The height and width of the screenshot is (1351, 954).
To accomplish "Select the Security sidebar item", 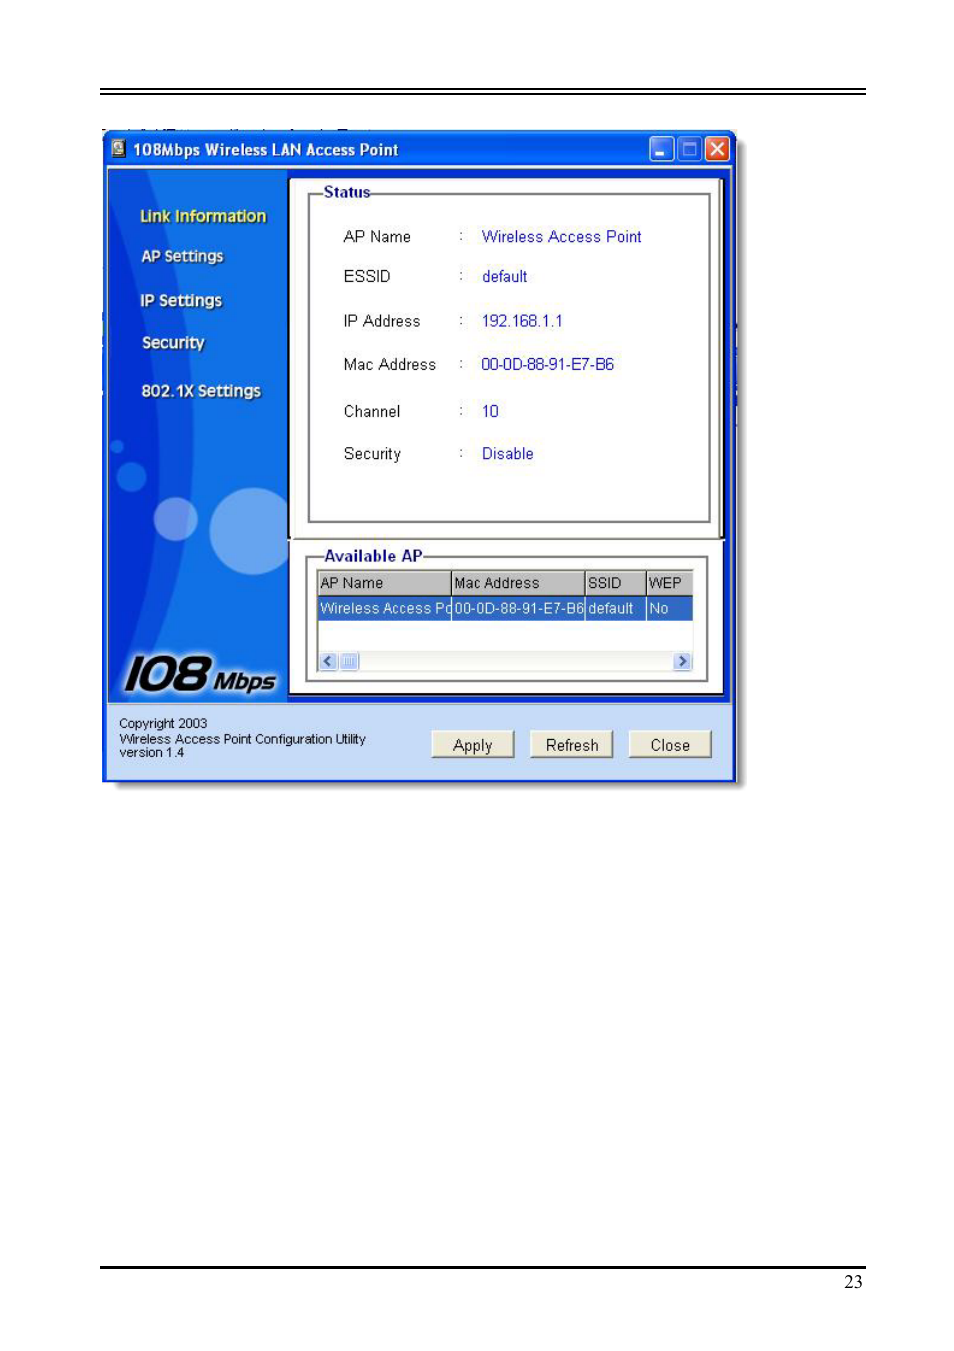I will [173, 342].
